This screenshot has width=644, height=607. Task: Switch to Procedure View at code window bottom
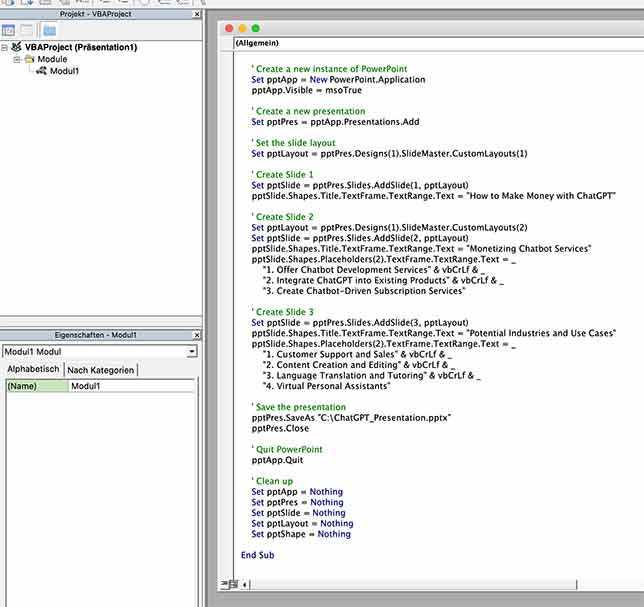225,584
